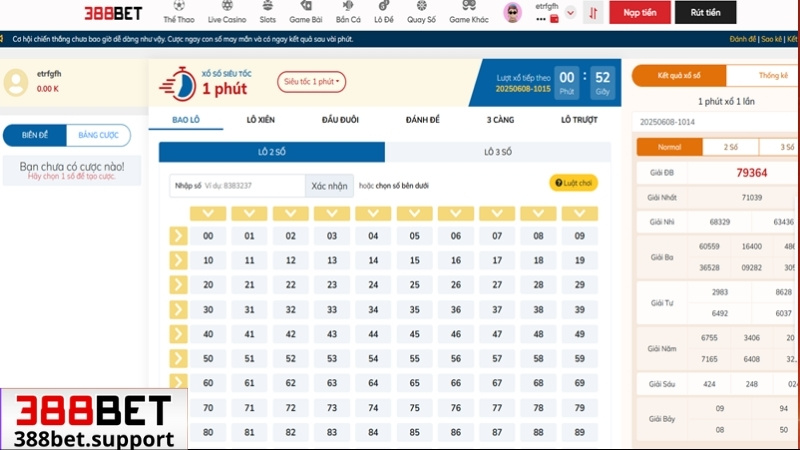Screen dimensions: 800x450
Task: Click the Xác nhận confirm button
Action: click(329, 186)
